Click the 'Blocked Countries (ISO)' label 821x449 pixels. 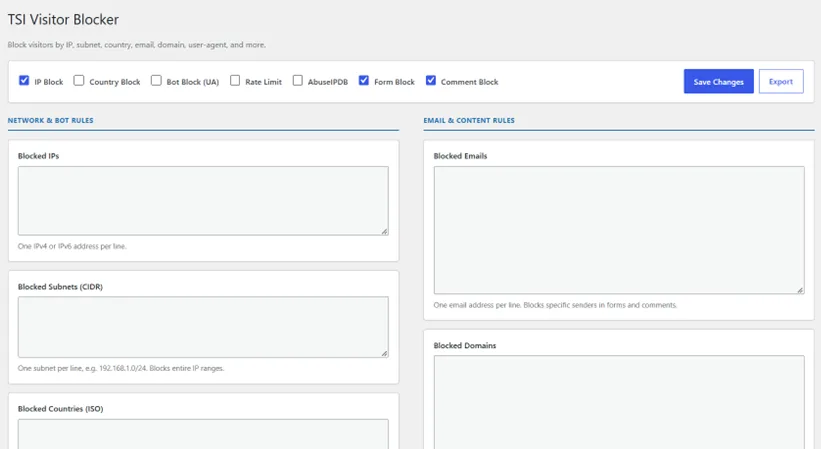tap(60, 409)
